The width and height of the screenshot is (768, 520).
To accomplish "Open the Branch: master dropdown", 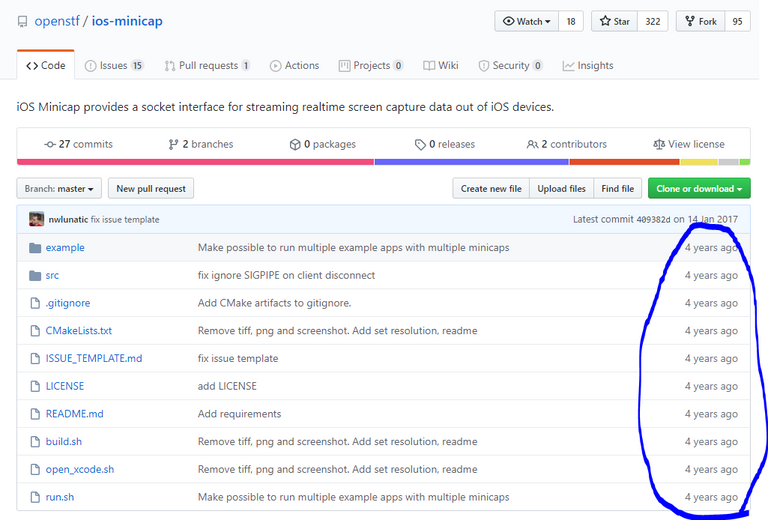I will click(59, 189).
